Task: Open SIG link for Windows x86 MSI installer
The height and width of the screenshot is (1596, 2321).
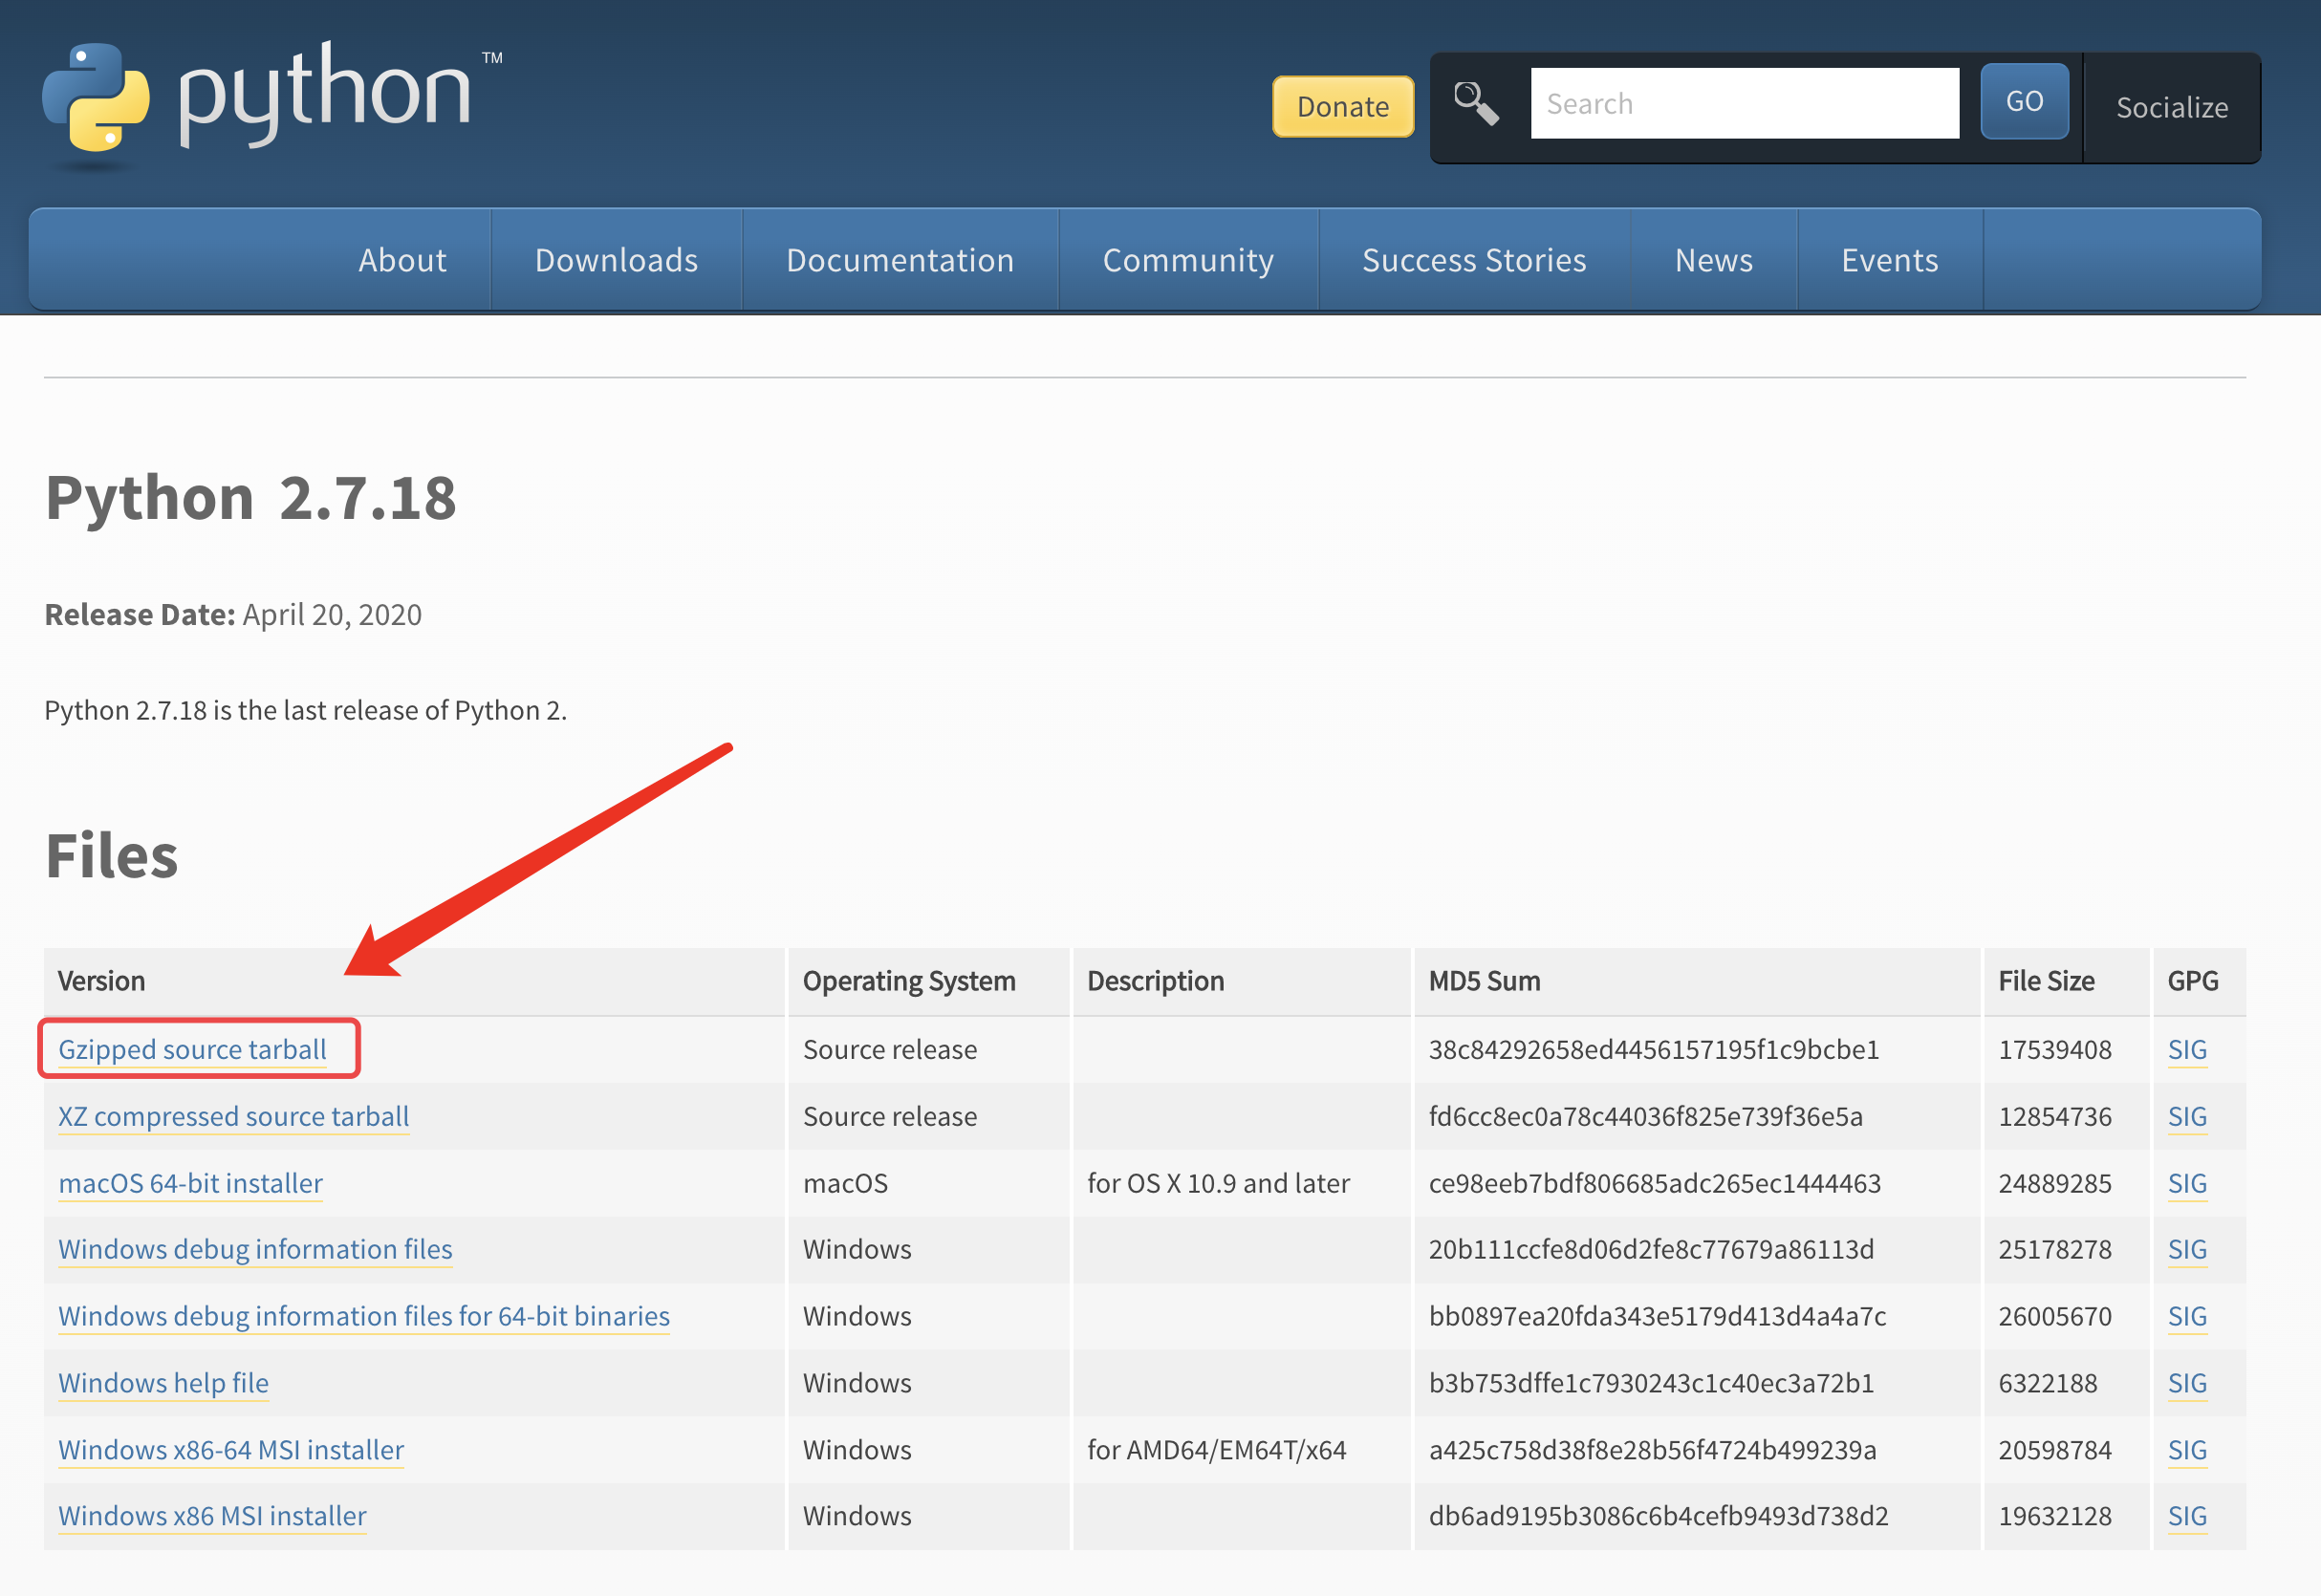Action: click(x=2186, y=1516)
